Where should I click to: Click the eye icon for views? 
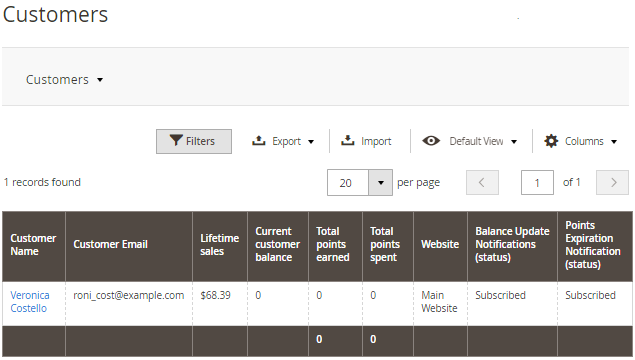click(431, 141)
